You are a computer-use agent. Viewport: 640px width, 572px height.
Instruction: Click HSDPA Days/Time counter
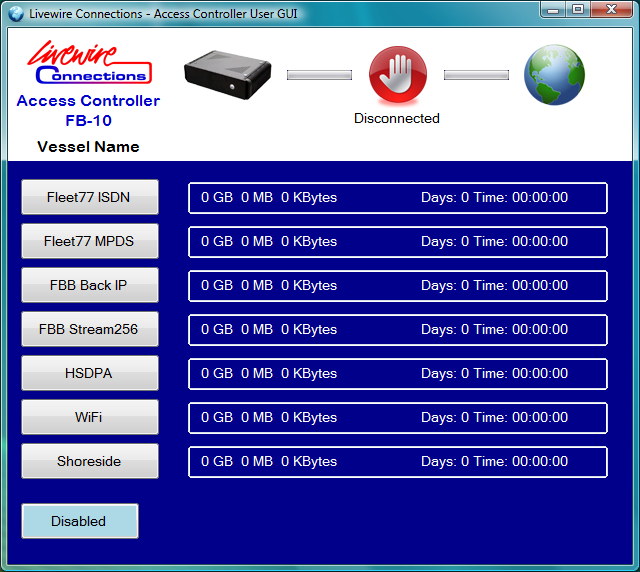coord(494,374)
